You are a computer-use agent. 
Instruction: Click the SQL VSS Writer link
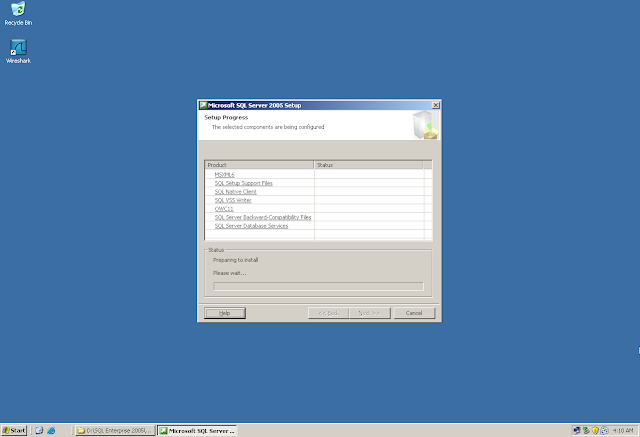[233, 200]
